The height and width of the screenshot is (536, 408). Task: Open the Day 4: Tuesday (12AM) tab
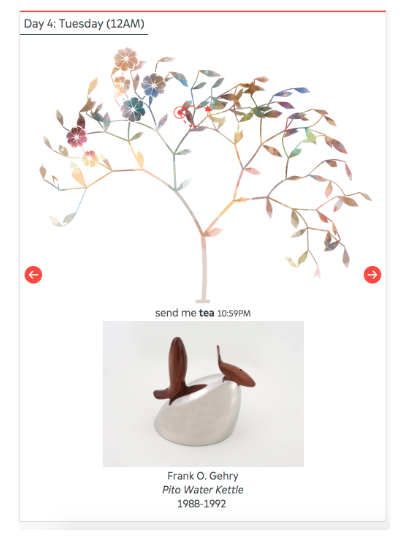click(84, 24)
